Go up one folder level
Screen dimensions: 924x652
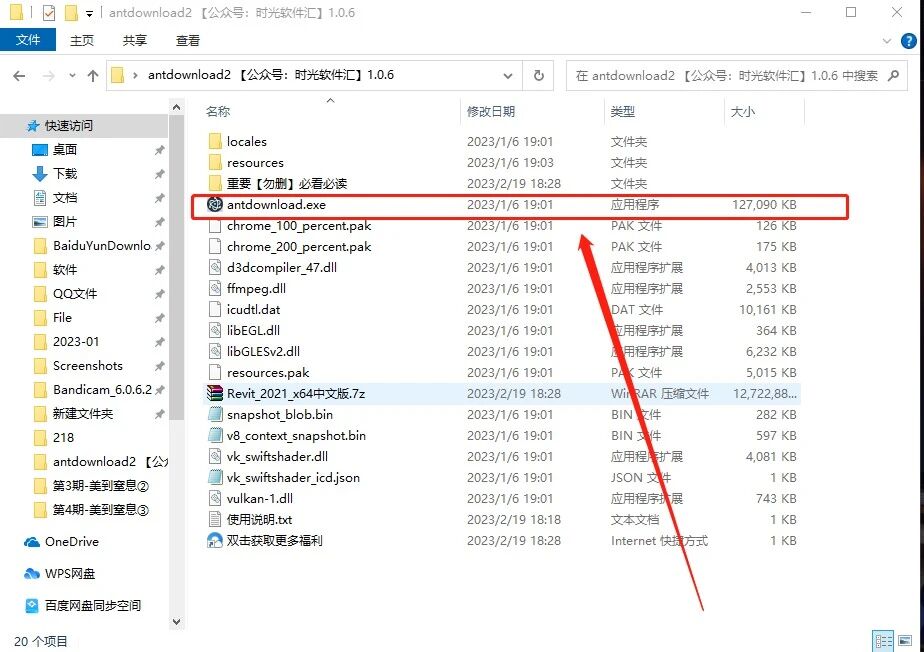point(93,75)
